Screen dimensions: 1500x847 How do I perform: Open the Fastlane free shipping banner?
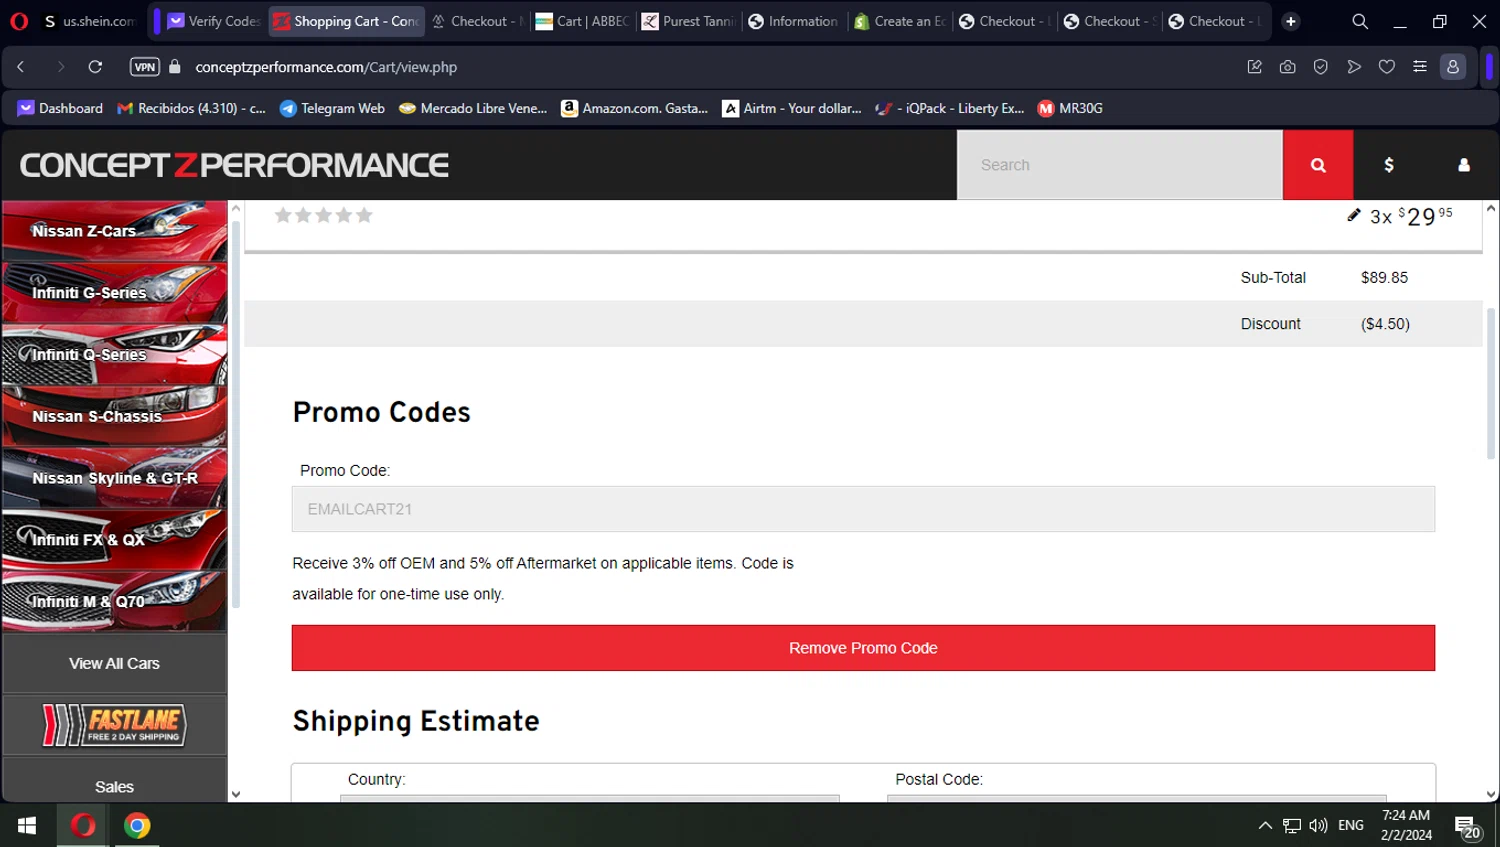coord(115,725)
